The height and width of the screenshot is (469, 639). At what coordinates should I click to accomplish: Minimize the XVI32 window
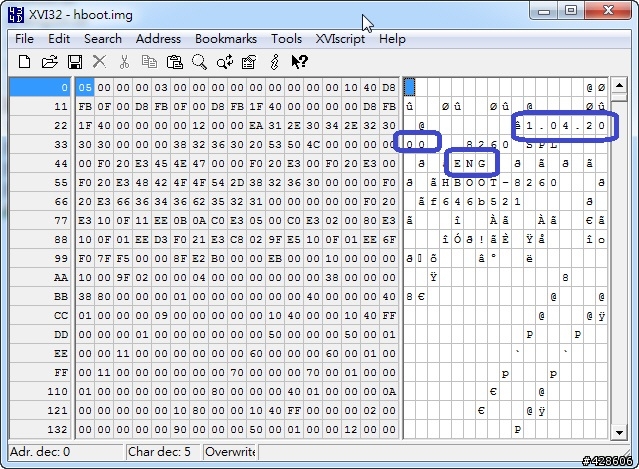coord(544,11)
